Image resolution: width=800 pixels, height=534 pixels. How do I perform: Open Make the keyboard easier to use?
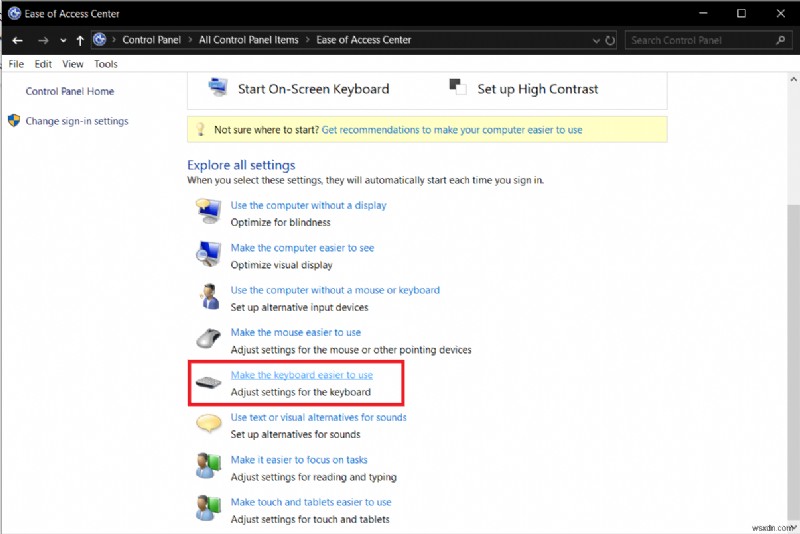tap(302, 375)
